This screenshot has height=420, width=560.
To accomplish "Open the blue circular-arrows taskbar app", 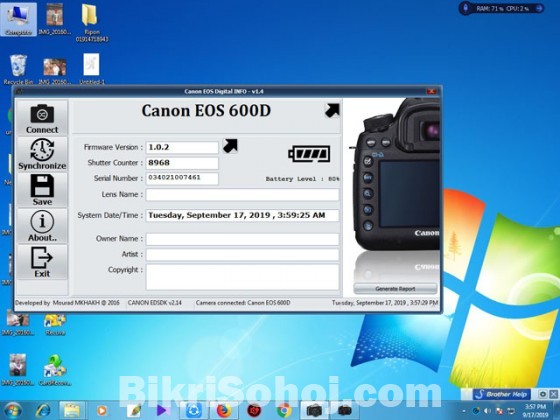I will point(194,411).
